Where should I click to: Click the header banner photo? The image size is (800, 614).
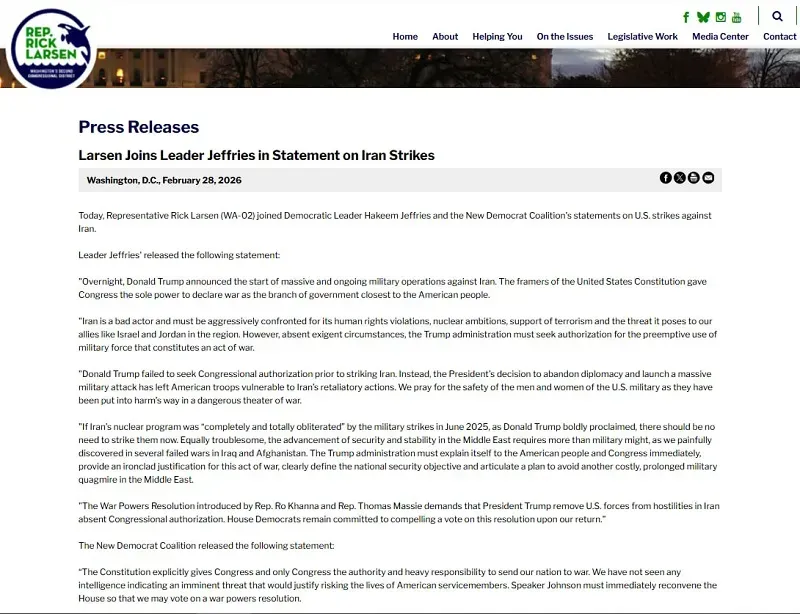[450, 68]
